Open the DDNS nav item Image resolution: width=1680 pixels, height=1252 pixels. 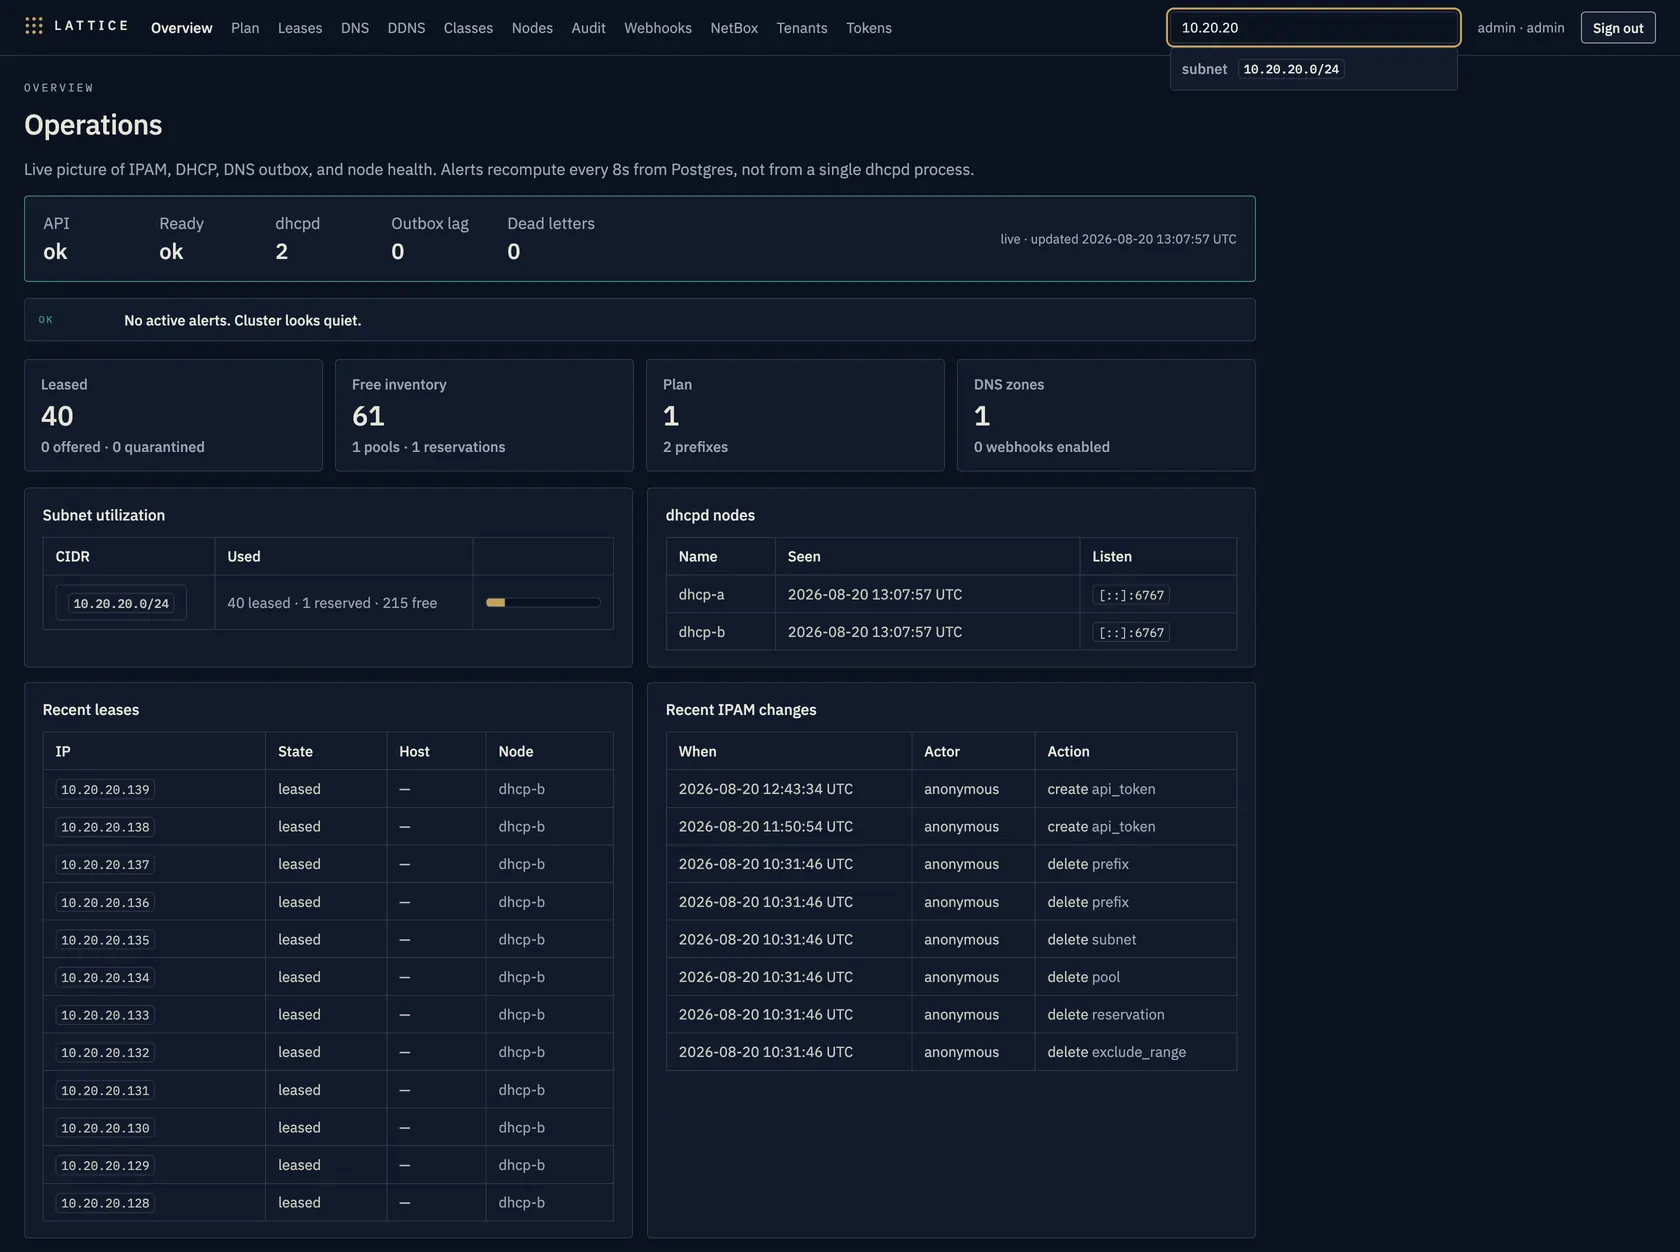pos(406,28)
